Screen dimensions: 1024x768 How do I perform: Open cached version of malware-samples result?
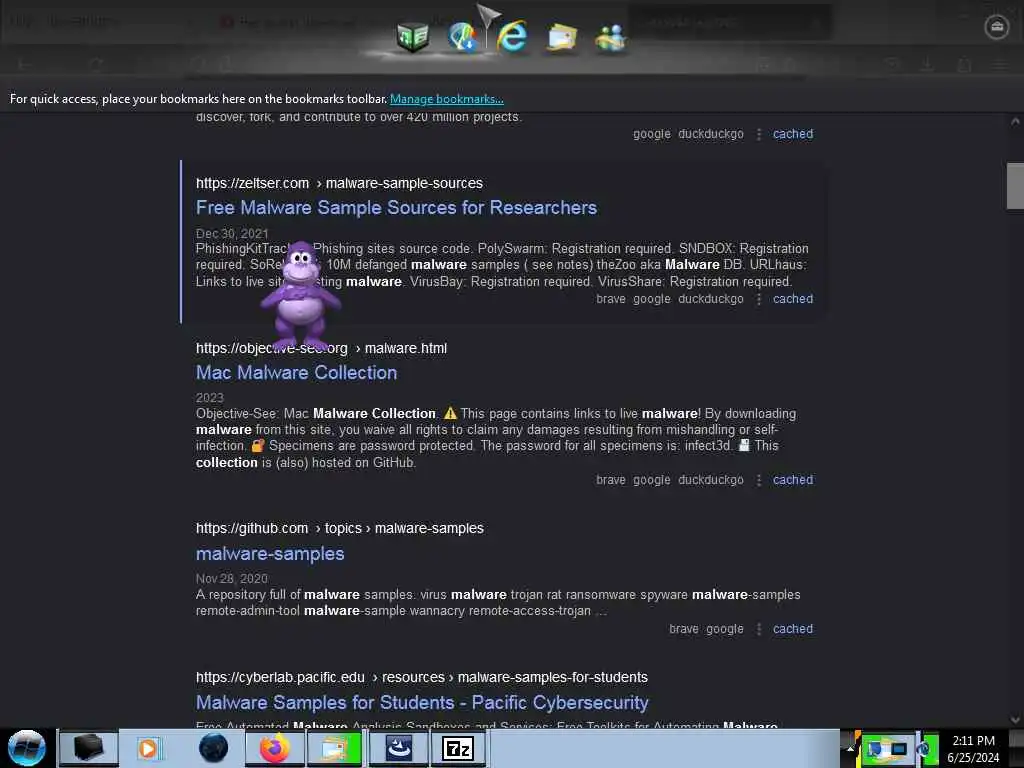793,629
